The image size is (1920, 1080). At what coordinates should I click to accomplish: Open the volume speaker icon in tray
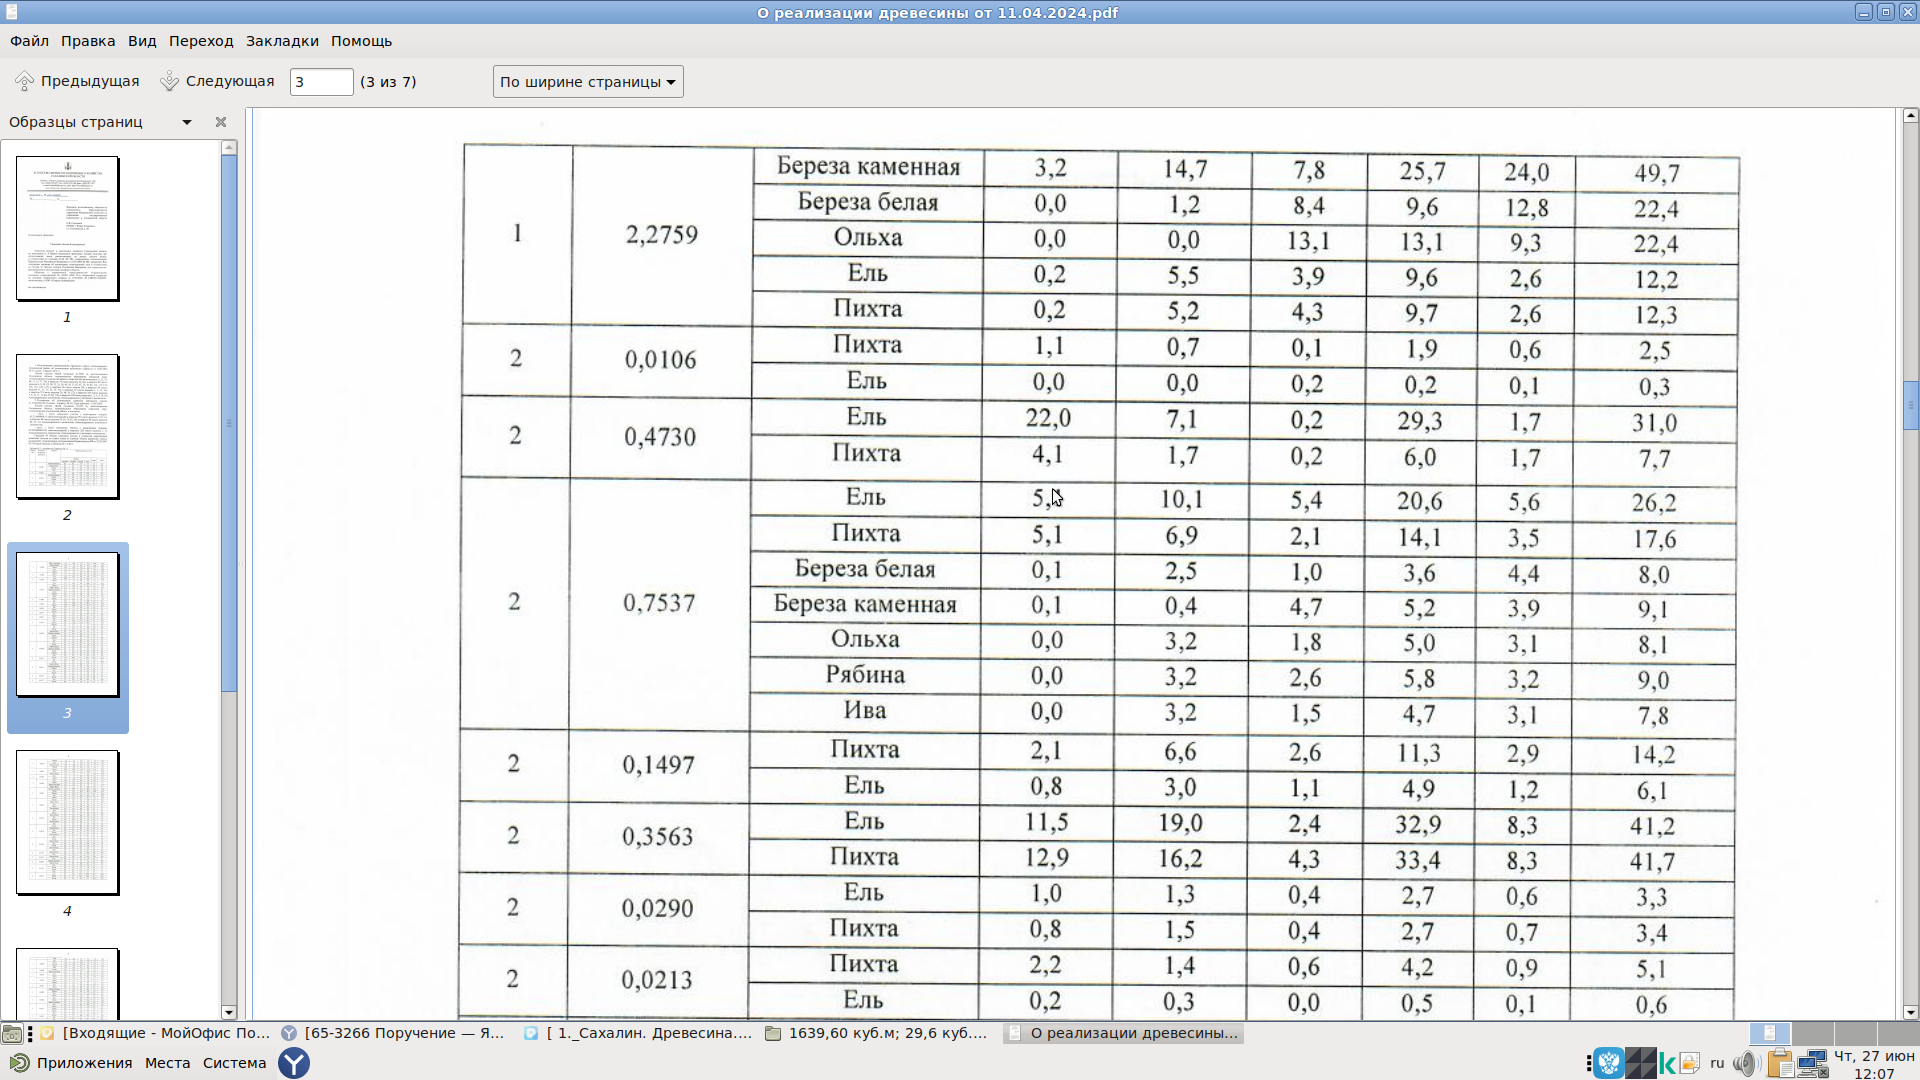1745,1063
